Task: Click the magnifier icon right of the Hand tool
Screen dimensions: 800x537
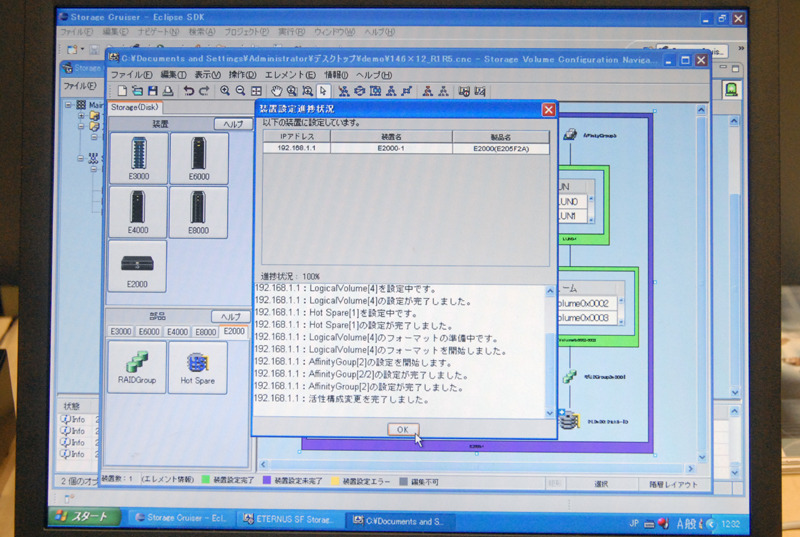Action: pos(292,91)
